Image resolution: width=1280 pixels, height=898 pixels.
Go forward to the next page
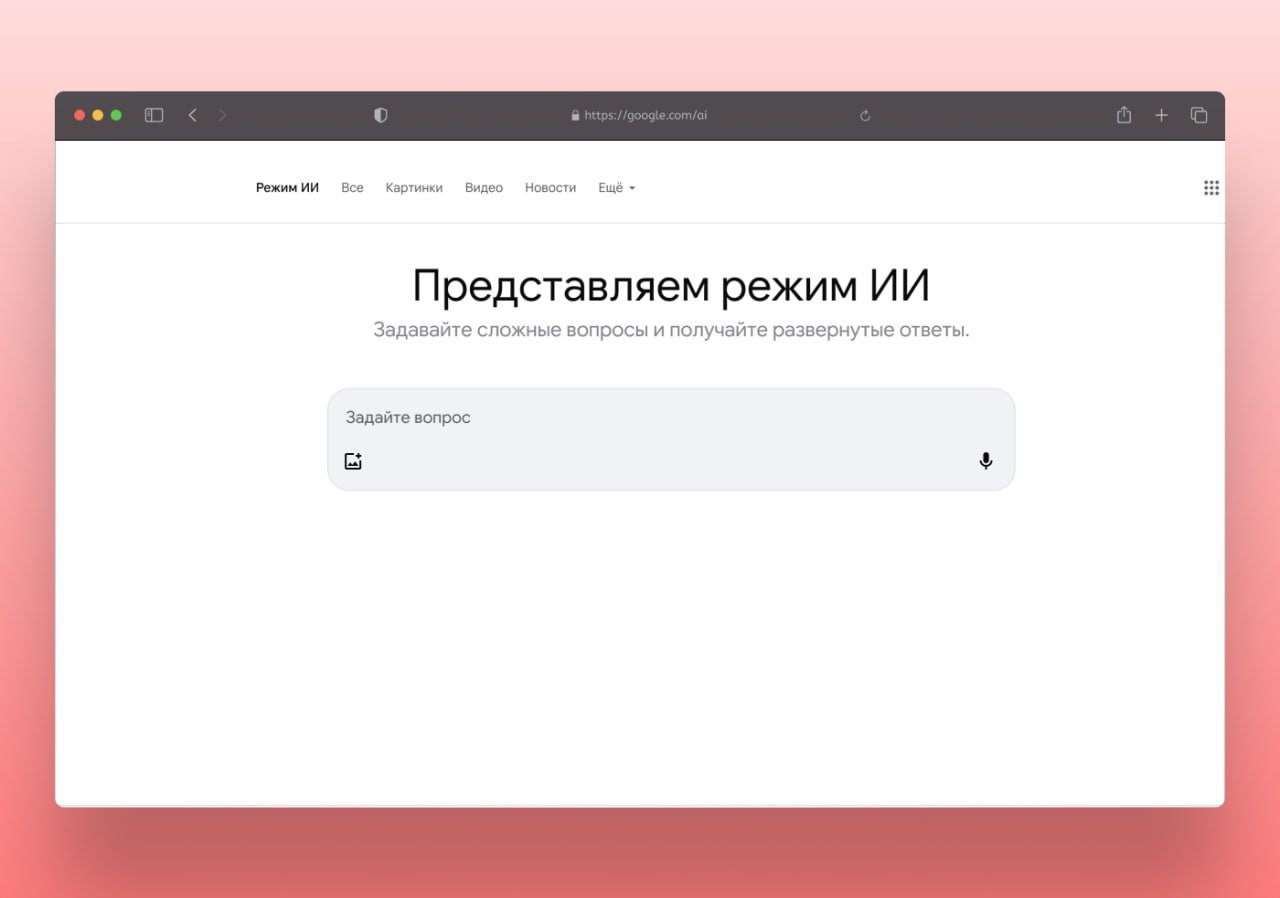(222, 116)
